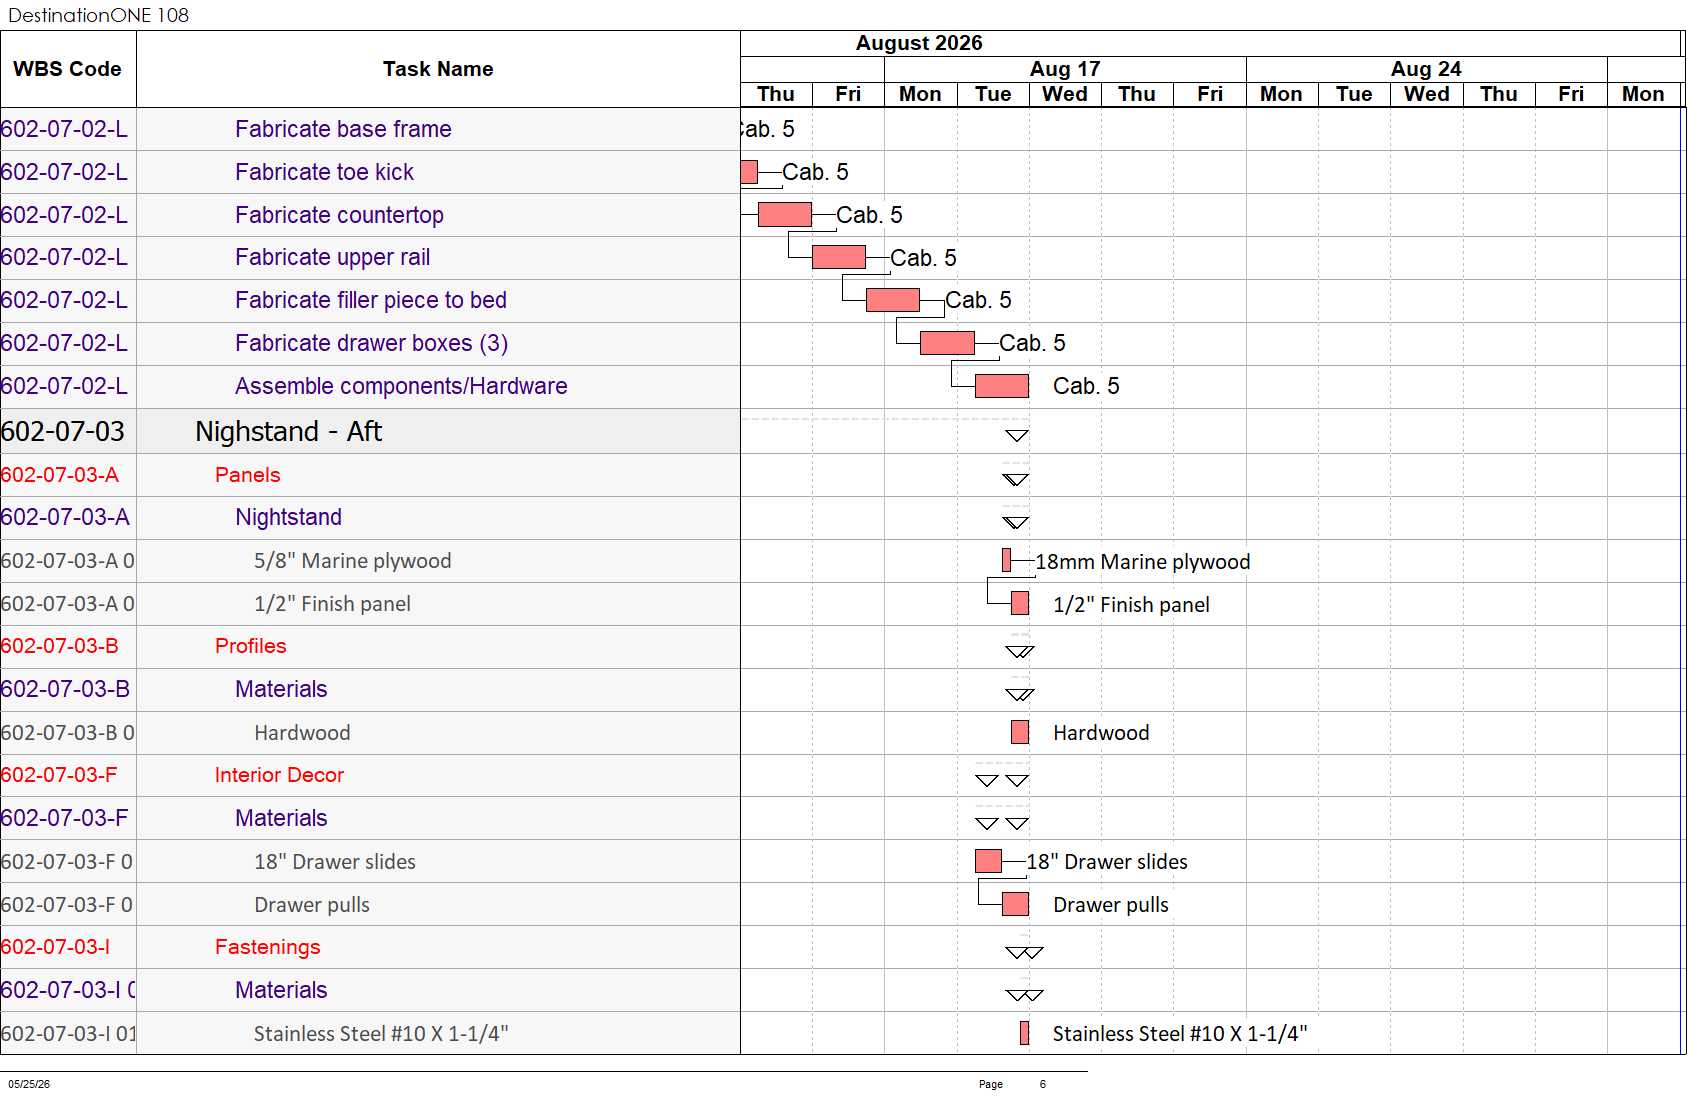
Task: Select WBS code in the Interior Decor row
Action: [x=58, y=775]
